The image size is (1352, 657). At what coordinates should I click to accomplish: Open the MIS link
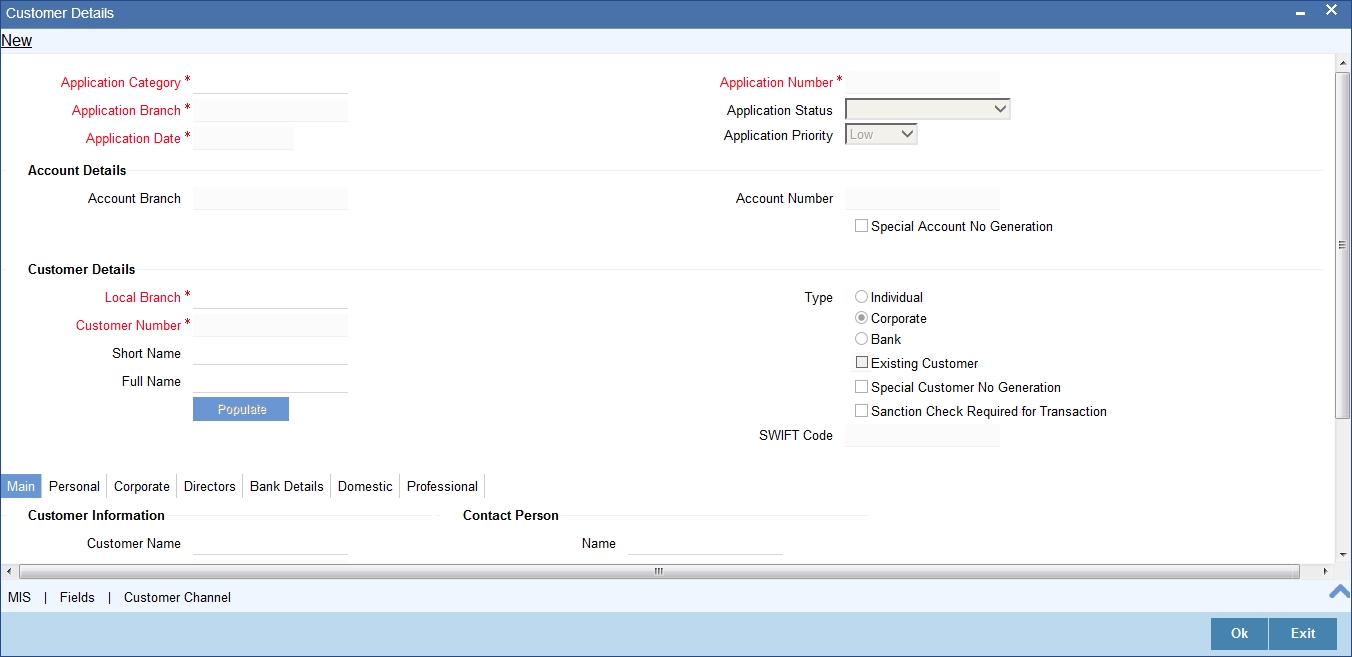20,597
